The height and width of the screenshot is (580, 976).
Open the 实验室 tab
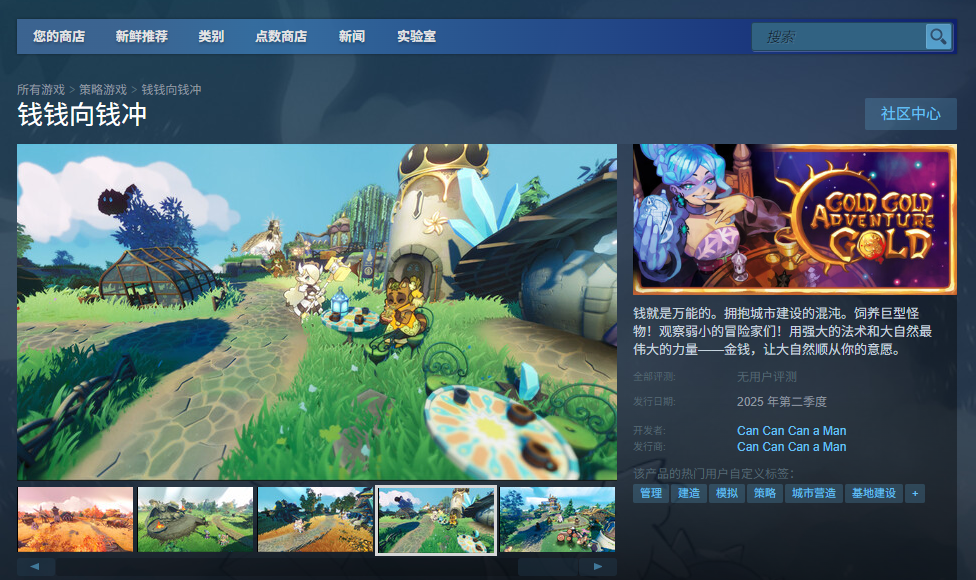416,37
